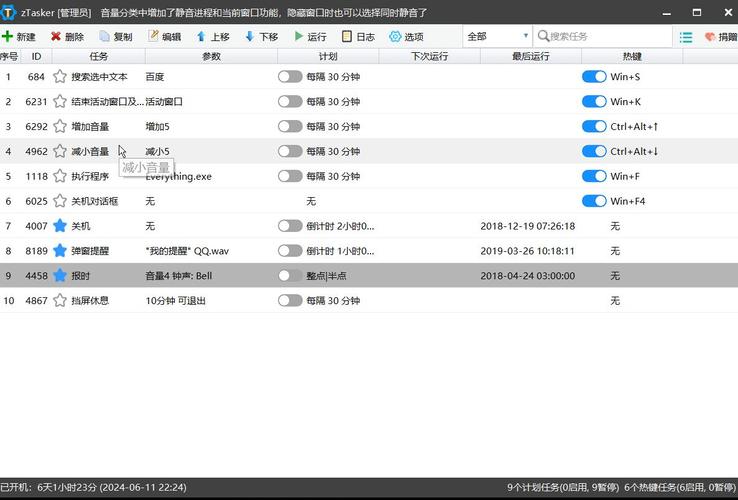This screenshot has width=738, height=500.
Task: Enable schedule toggle for 增加音量
Action: point(290,126)
